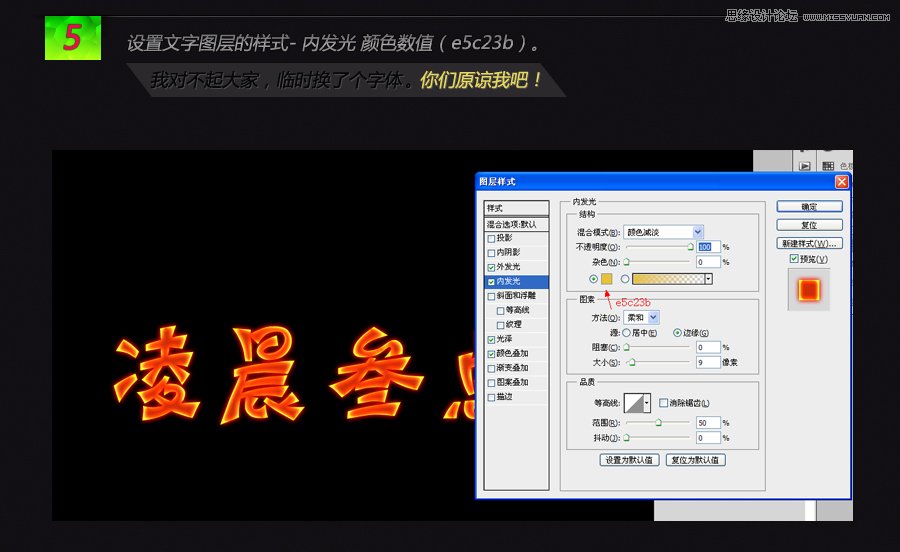Image resolution: width=900 pixels, height=552 pixels.
Task: Choose the 边缘 source radio button
Action: point(677,333)
